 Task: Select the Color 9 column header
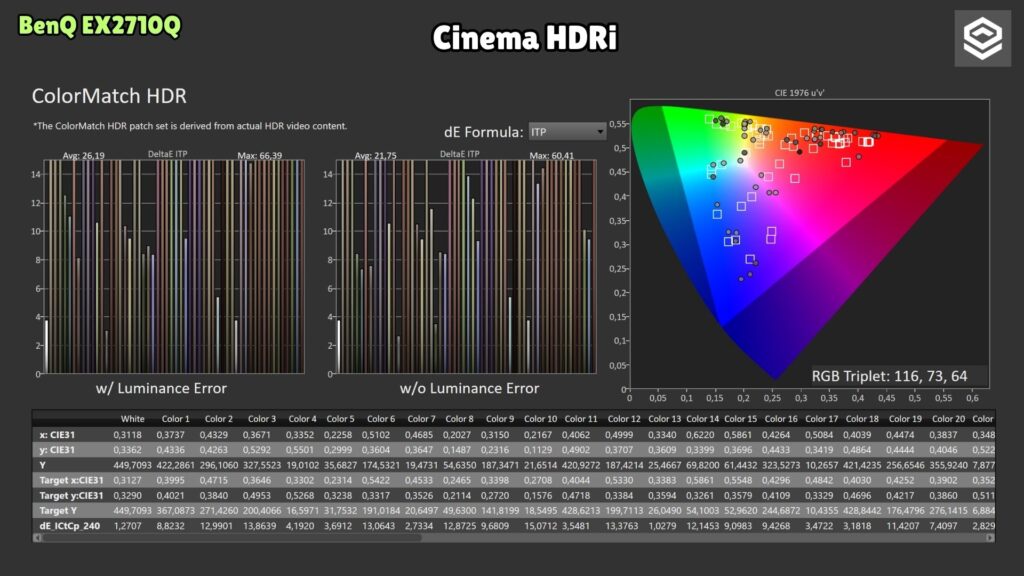[500, 419]
